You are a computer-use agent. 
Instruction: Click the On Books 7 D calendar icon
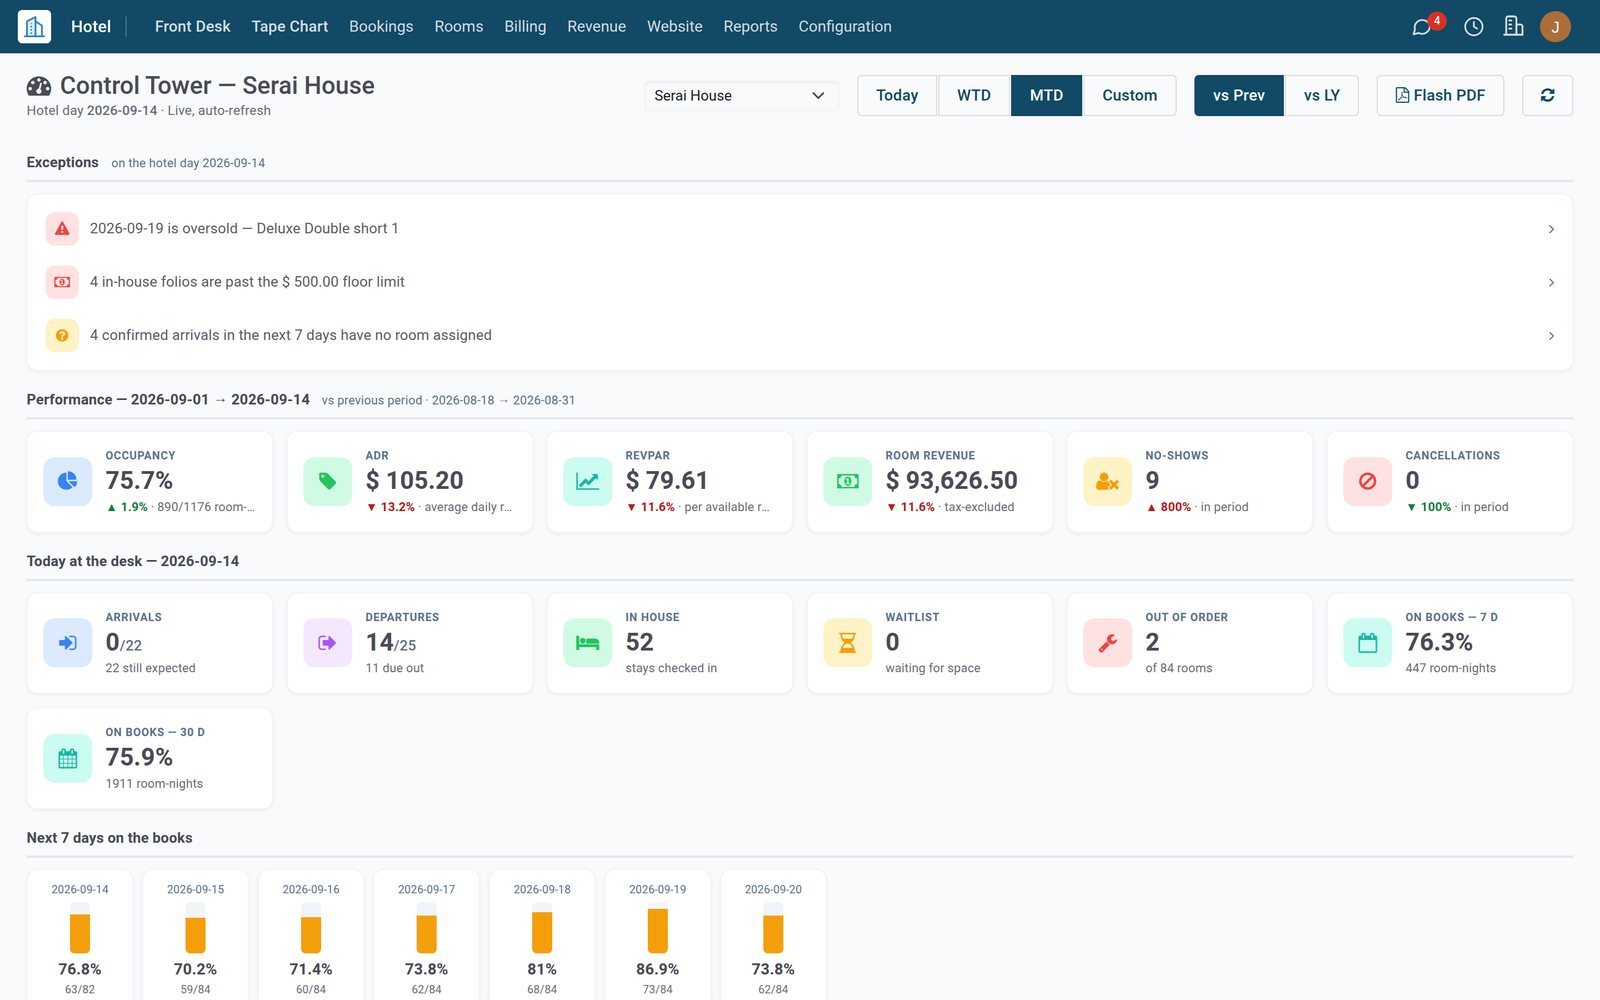click(1368, 643)
